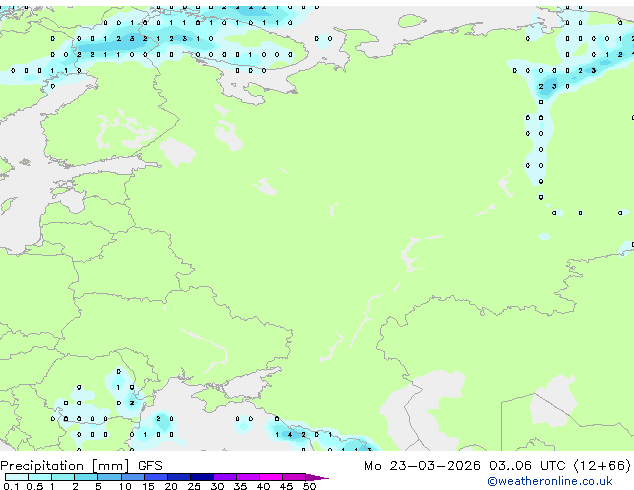
Task: Choose the 10–15 mm blue legend swatch
Action: click(133, 477)
